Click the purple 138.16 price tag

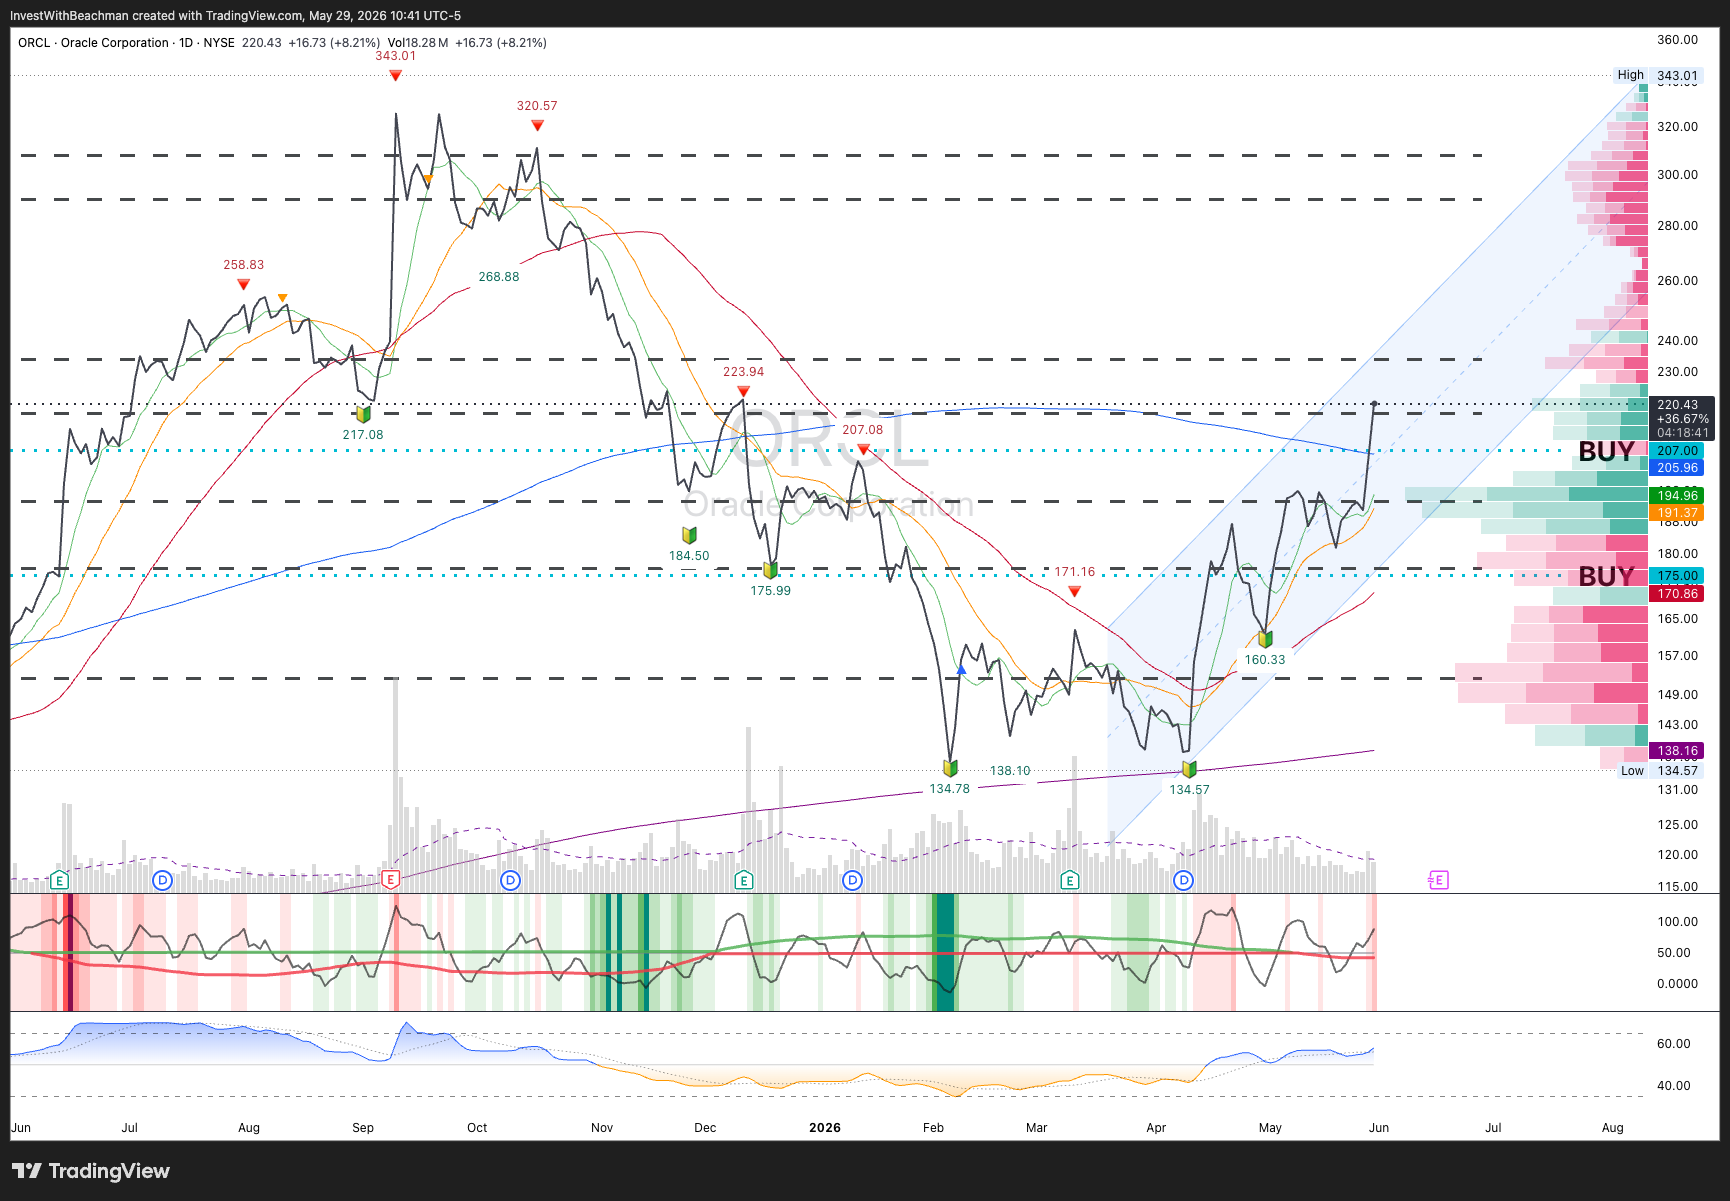1677,751
